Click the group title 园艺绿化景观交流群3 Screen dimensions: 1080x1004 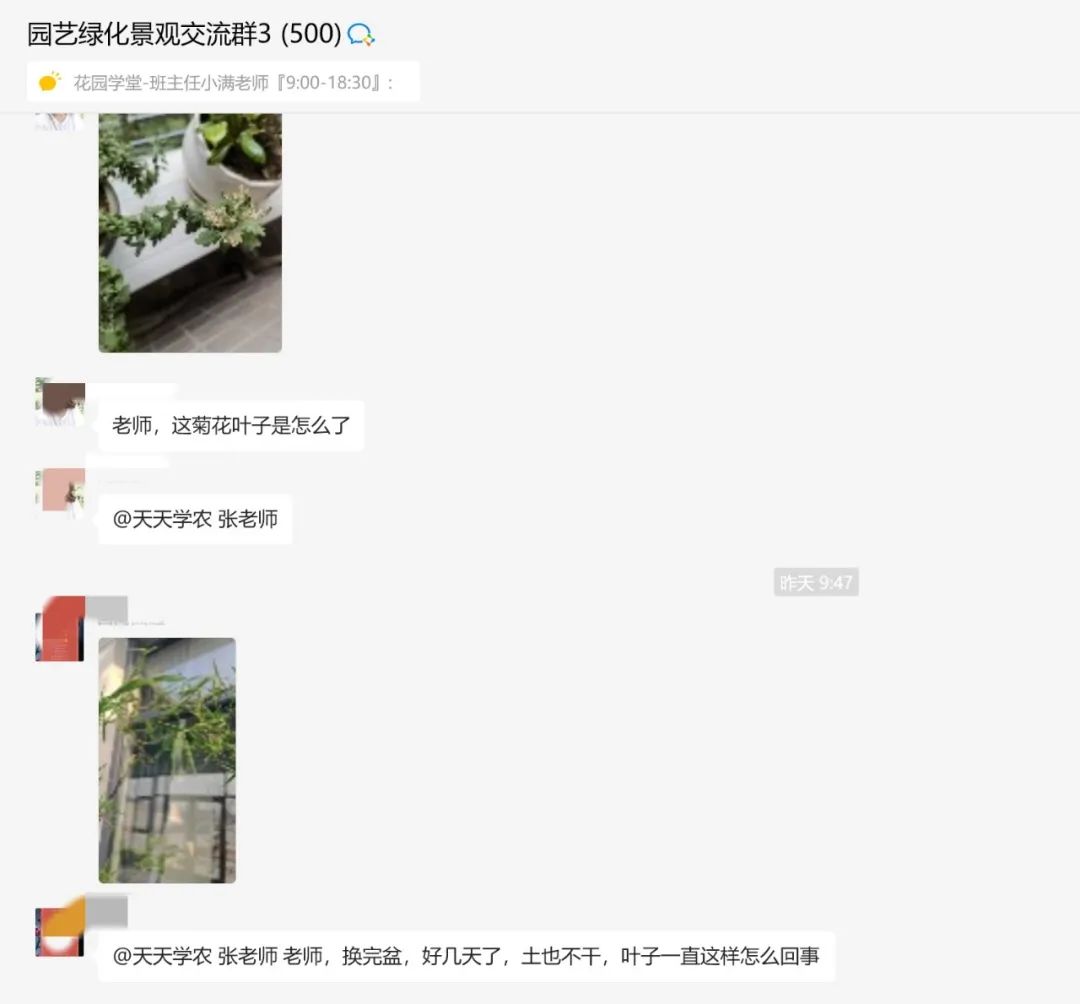click(x=149, y=34)
